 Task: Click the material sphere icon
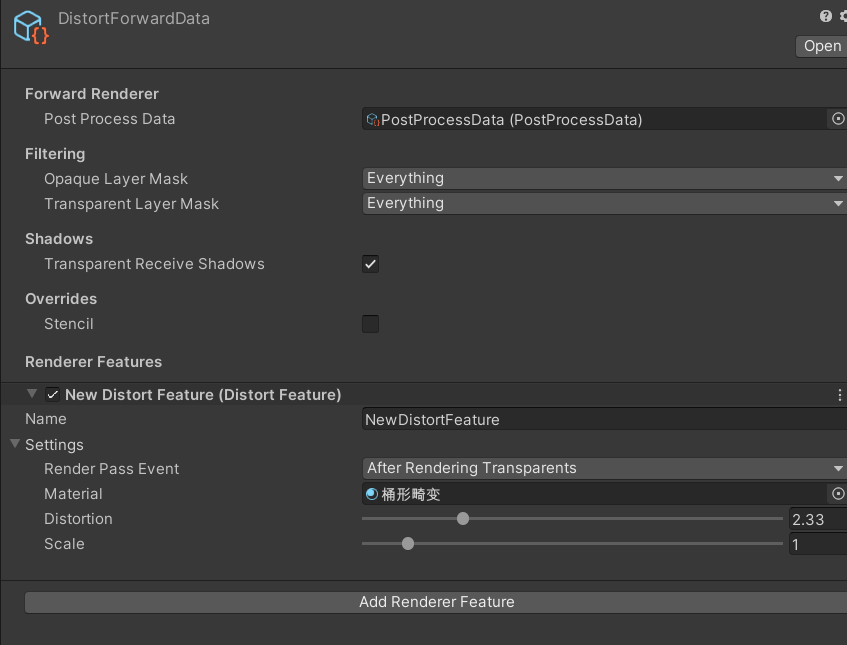(x=372, y=494)
